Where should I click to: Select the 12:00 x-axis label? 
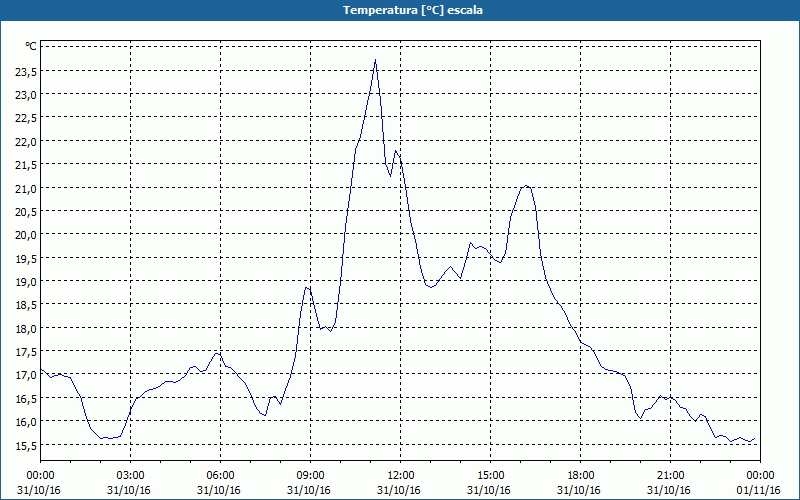tap(401, 476)
